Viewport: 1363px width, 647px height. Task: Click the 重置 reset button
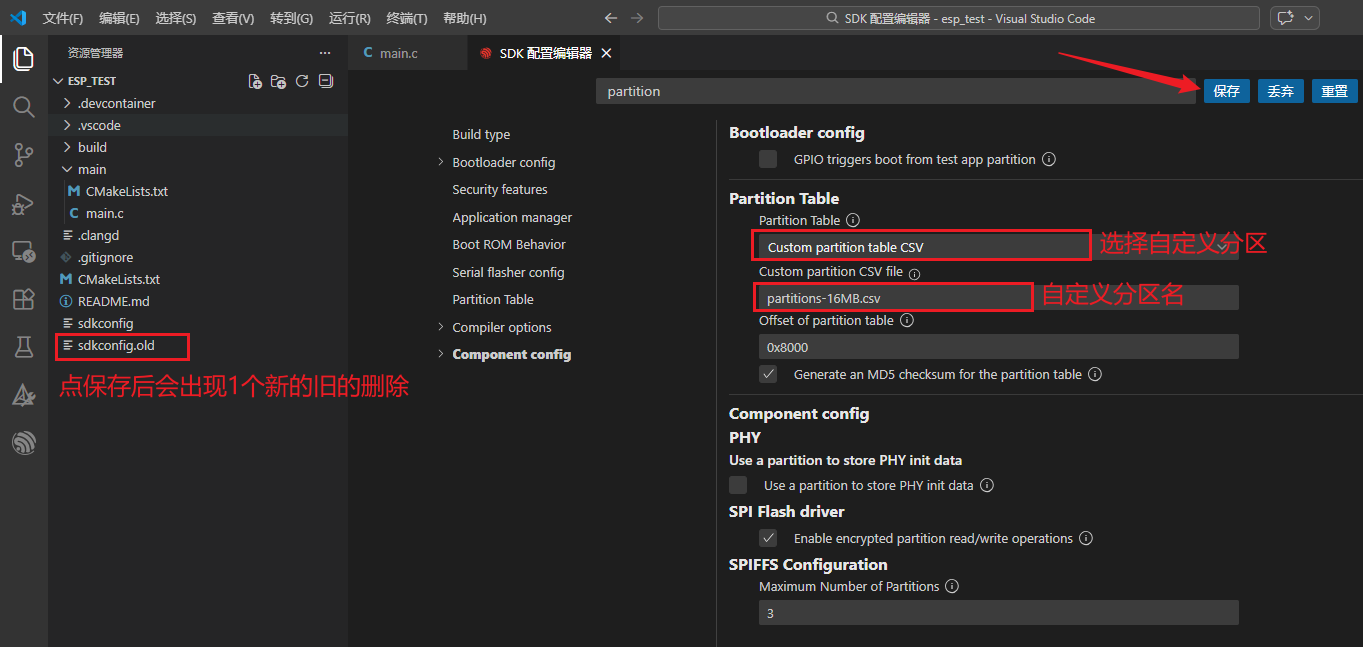pos(1334,91)
